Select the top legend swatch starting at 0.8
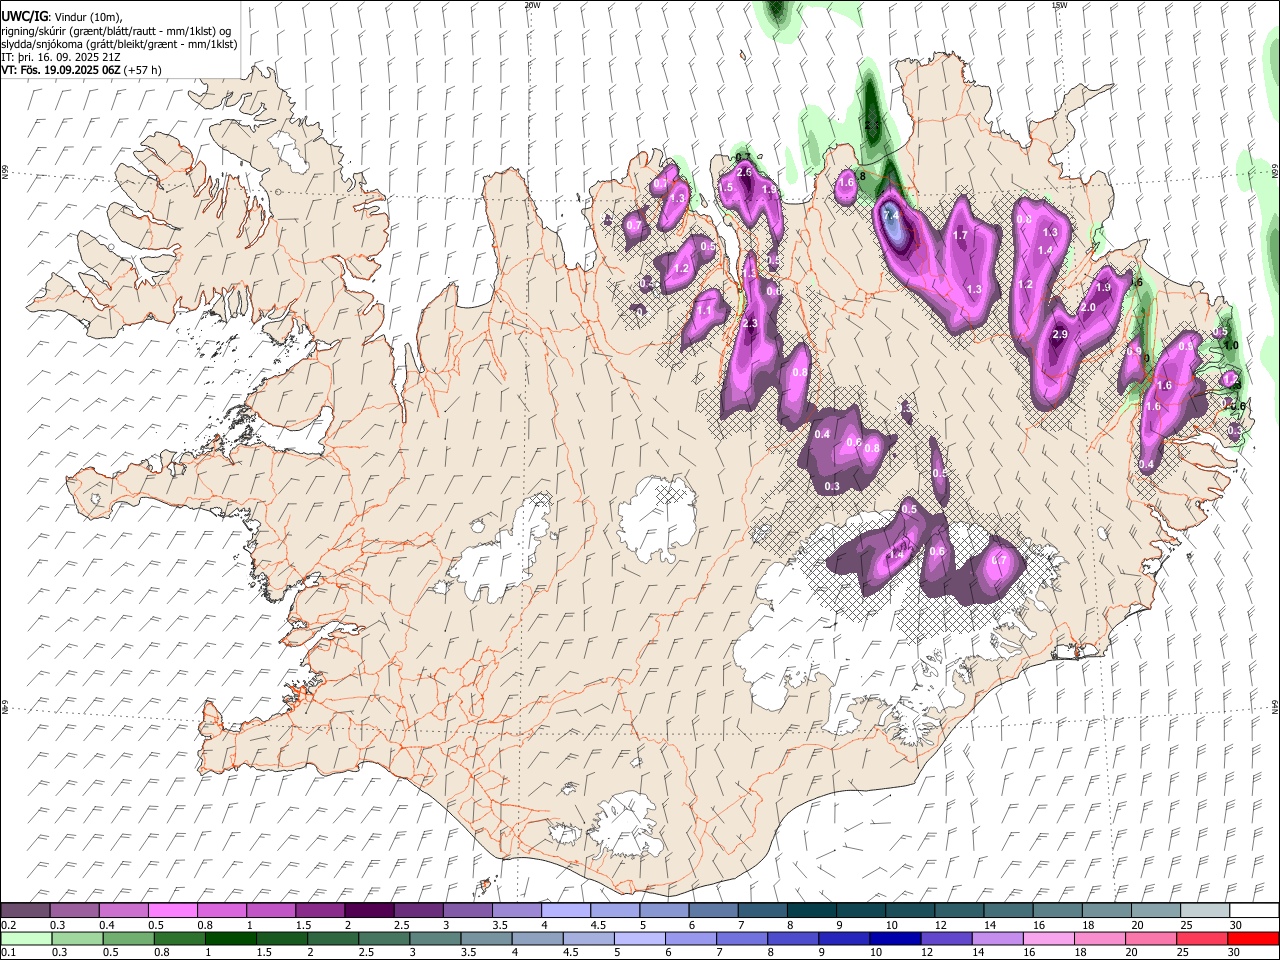The image size is (1280, 960). coord(222,911)
